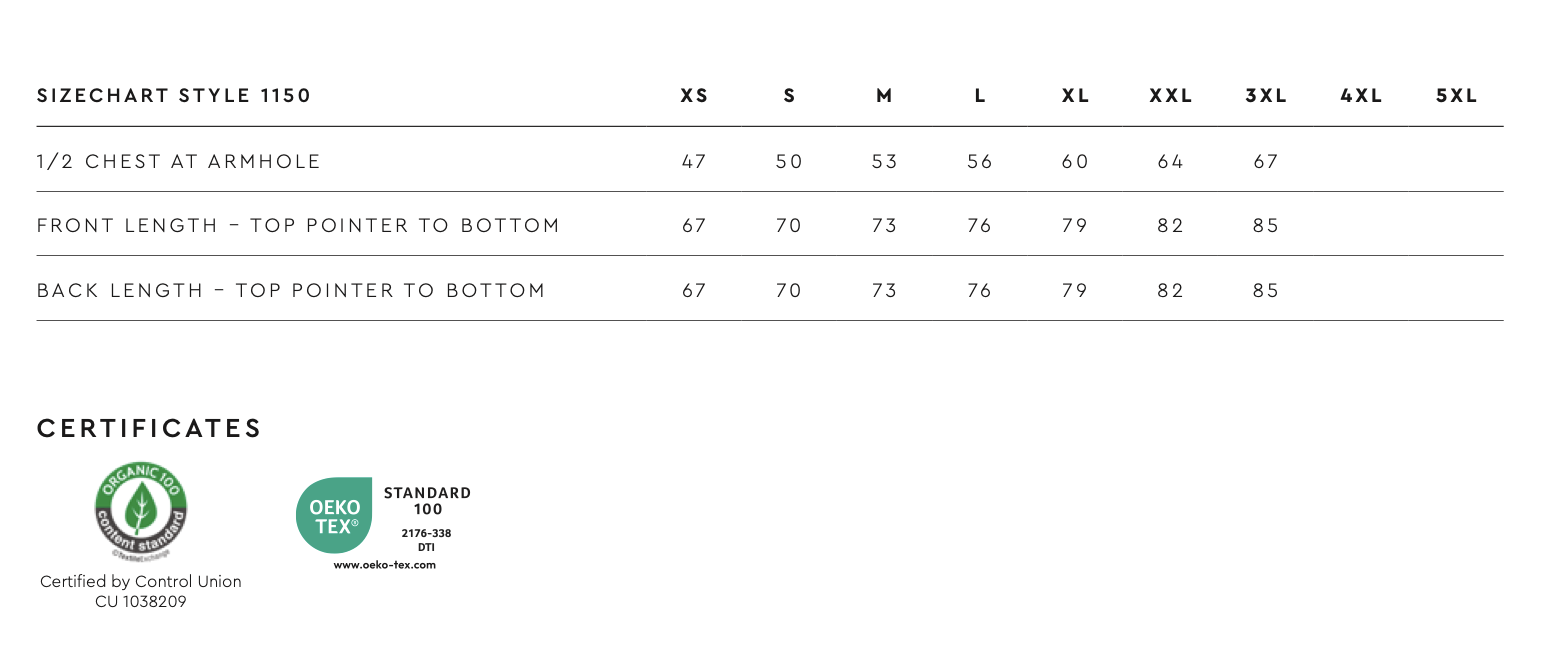This screenshot has width=1544, height=668.
Task: Click the Standard 100 certificate label
Action: coord(427,501)
